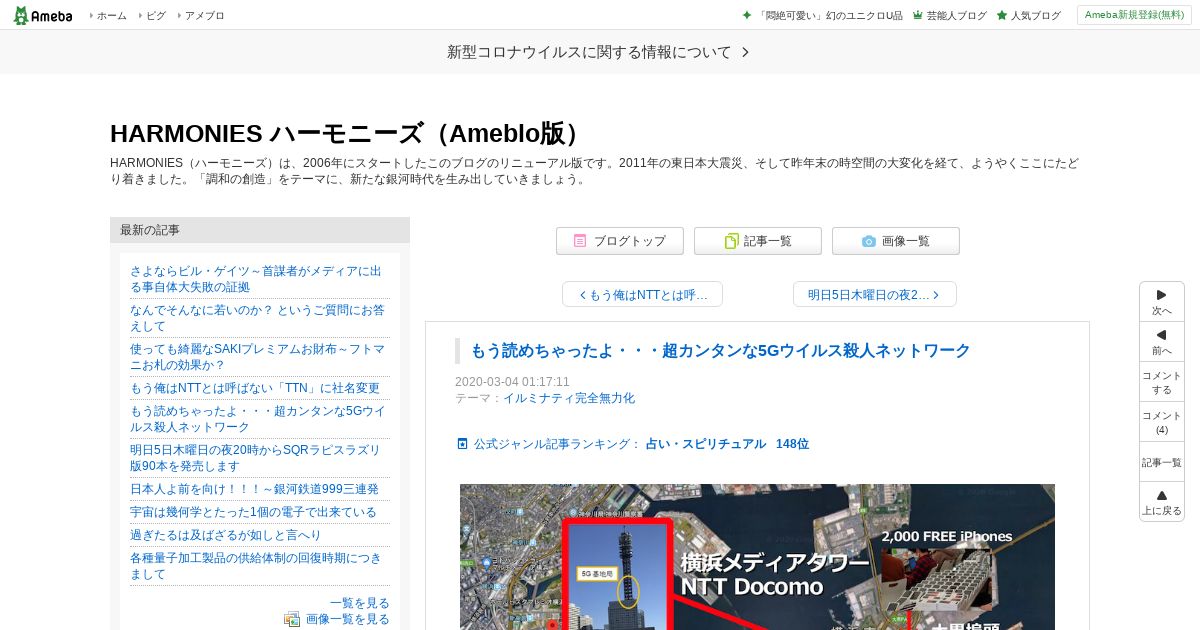Go to previous post もう俺はNTTとは呼…
The width and height of the screenshot is (1200, 630).
[642, 295]
